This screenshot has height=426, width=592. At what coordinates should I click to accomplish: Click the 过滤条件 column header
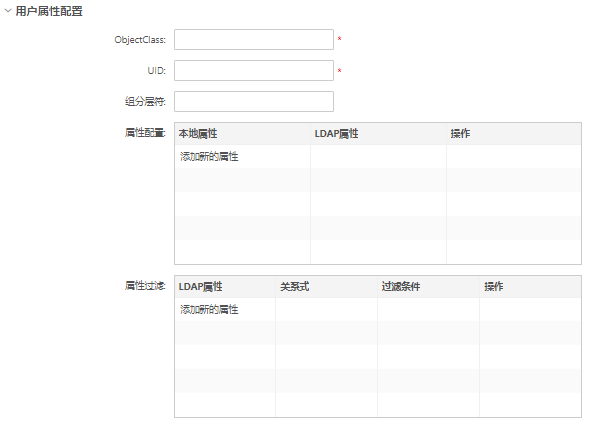pyautogui.click(x=401, y=286)
